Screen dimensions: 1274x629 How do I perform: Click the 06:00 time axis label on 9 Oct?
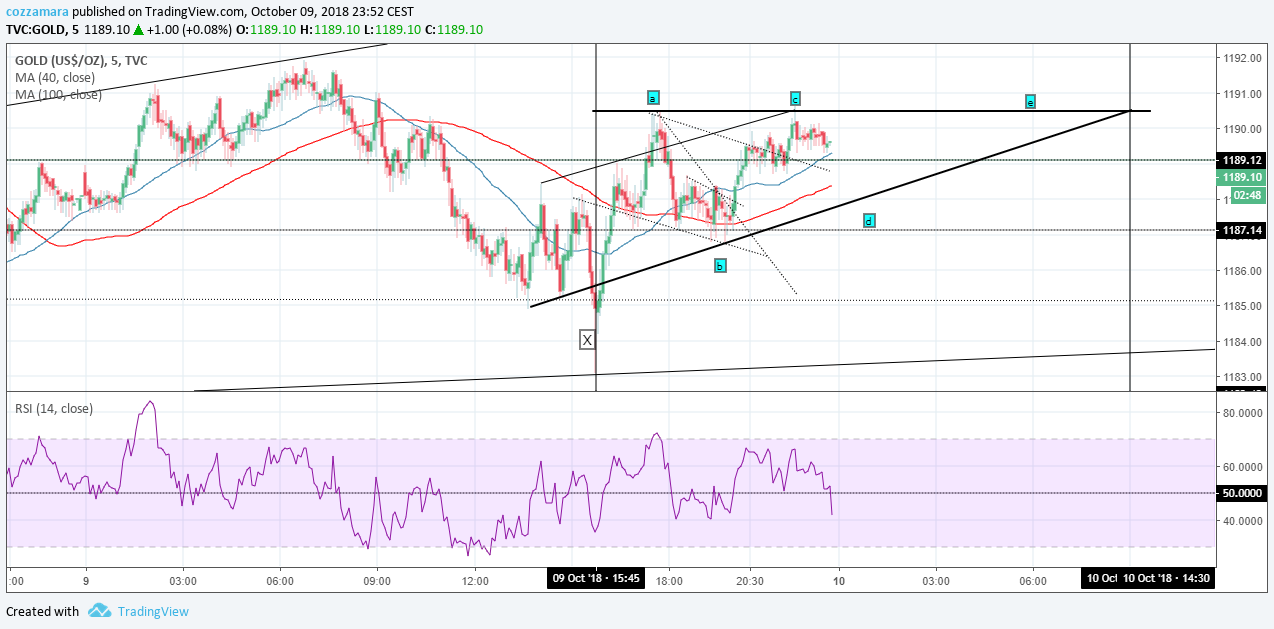(279, 580)
